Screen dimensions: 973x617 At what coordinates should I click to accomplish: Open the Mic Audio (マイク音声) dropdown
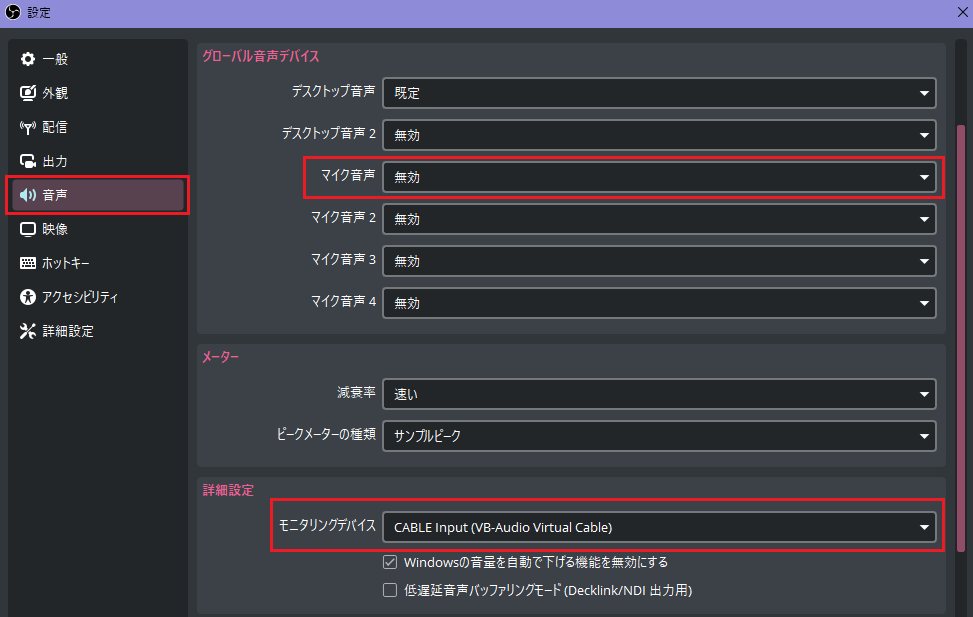tap(658, 177)
